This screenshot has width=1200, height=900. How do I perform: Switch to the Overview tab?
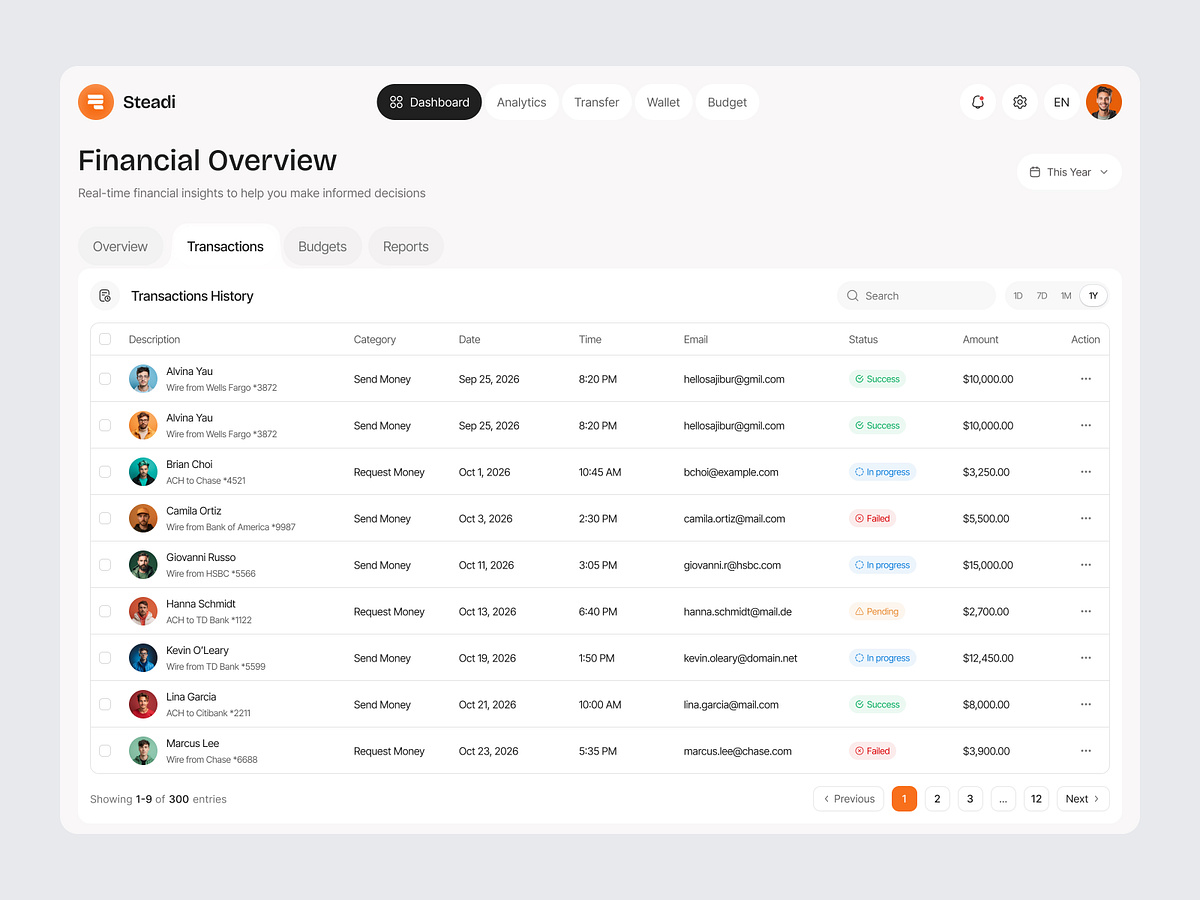(120, 247)
